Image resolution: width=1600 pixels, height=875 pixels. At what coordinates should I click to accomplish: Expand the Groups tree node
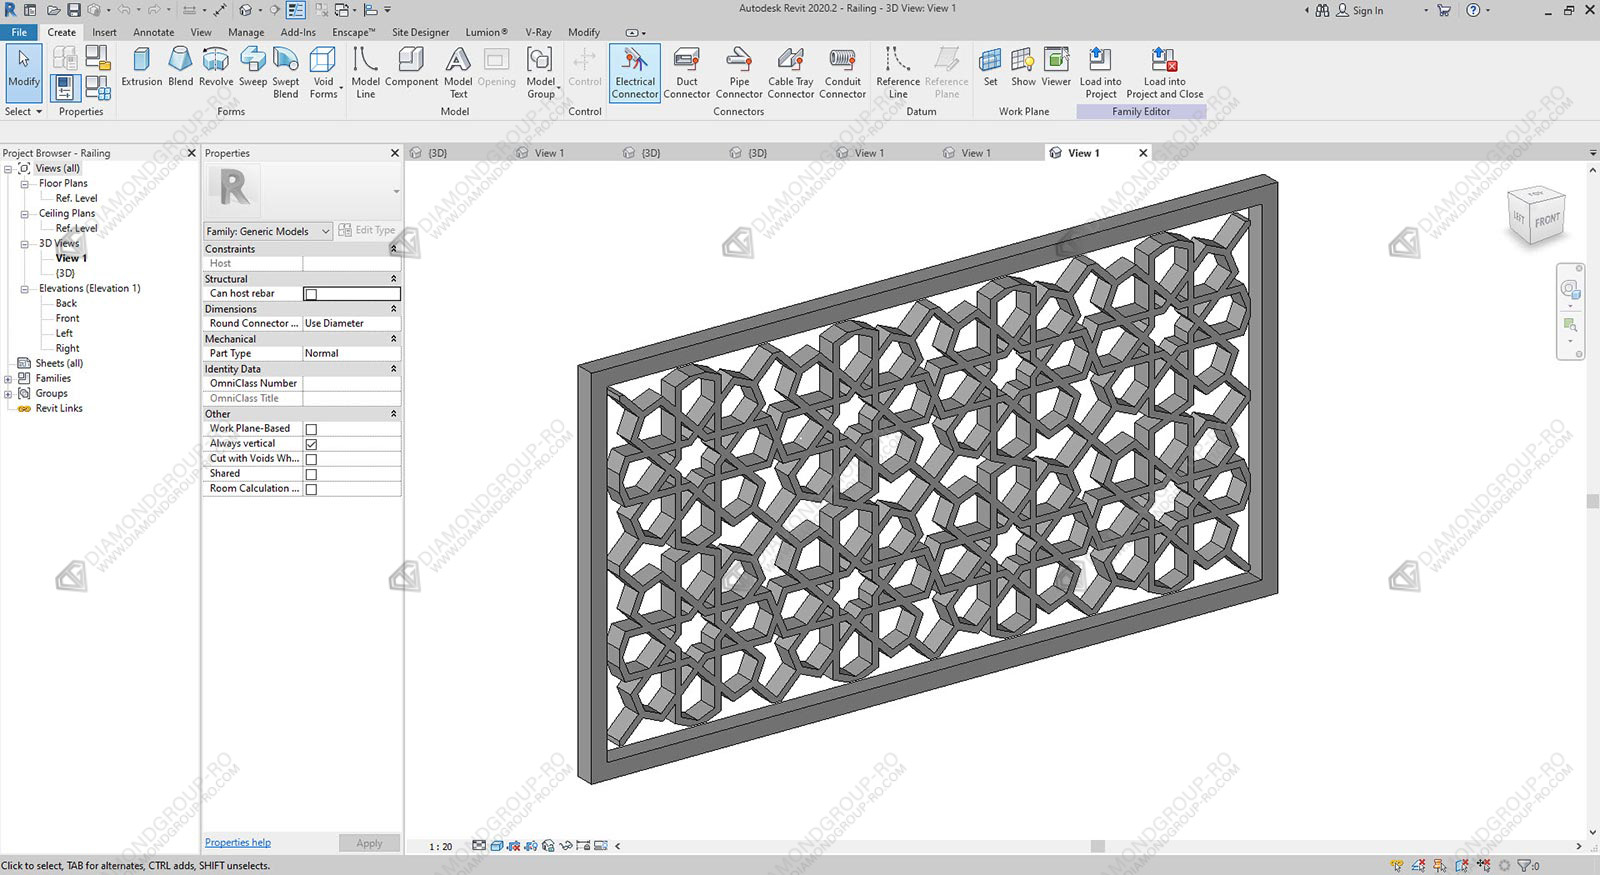[x=8, y=394]
